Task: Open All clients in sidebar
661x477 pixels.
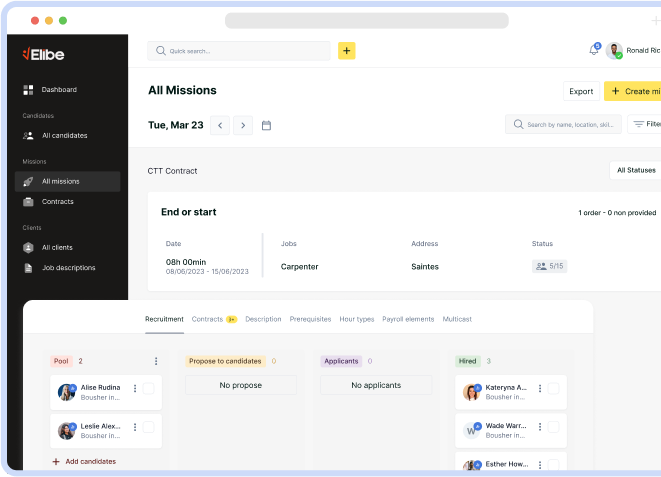Action: [56, 247]
